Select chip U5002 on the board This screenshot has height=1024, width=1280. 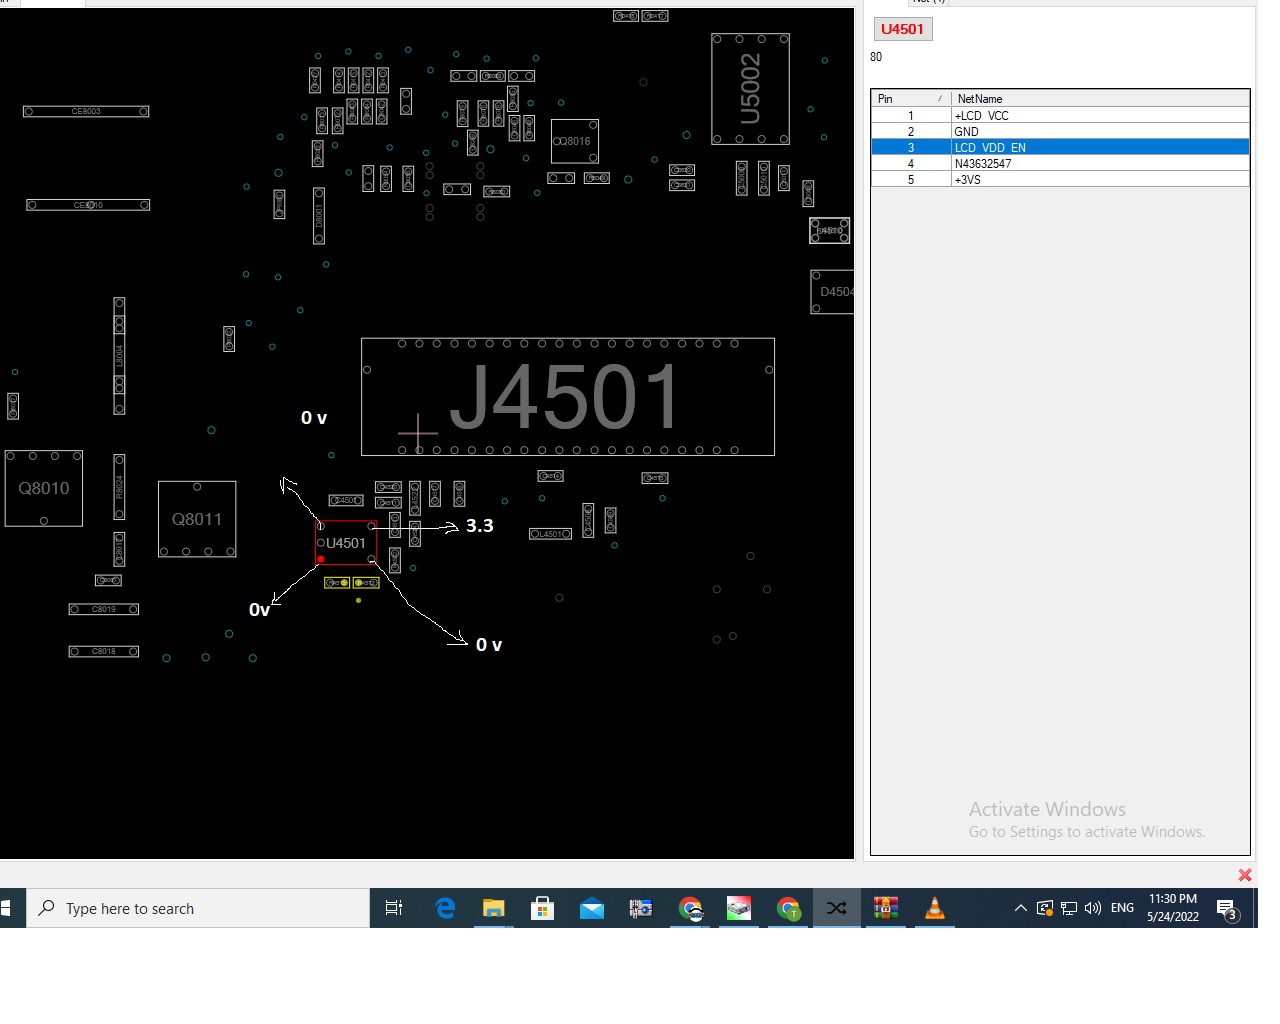tap(750, 89)
